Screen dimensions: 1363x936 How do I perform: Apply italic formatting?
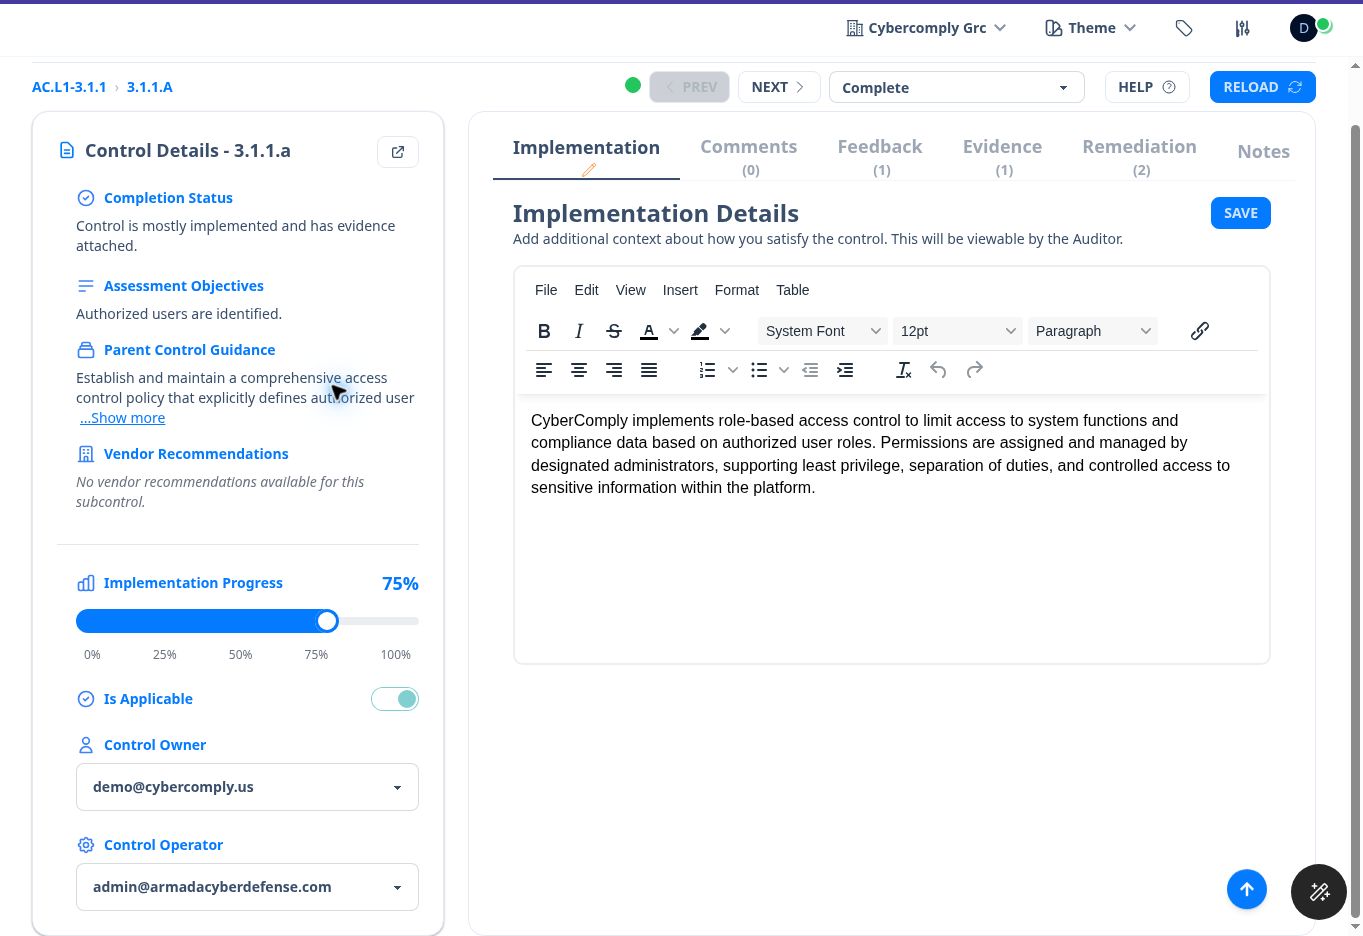coord(579,331)
